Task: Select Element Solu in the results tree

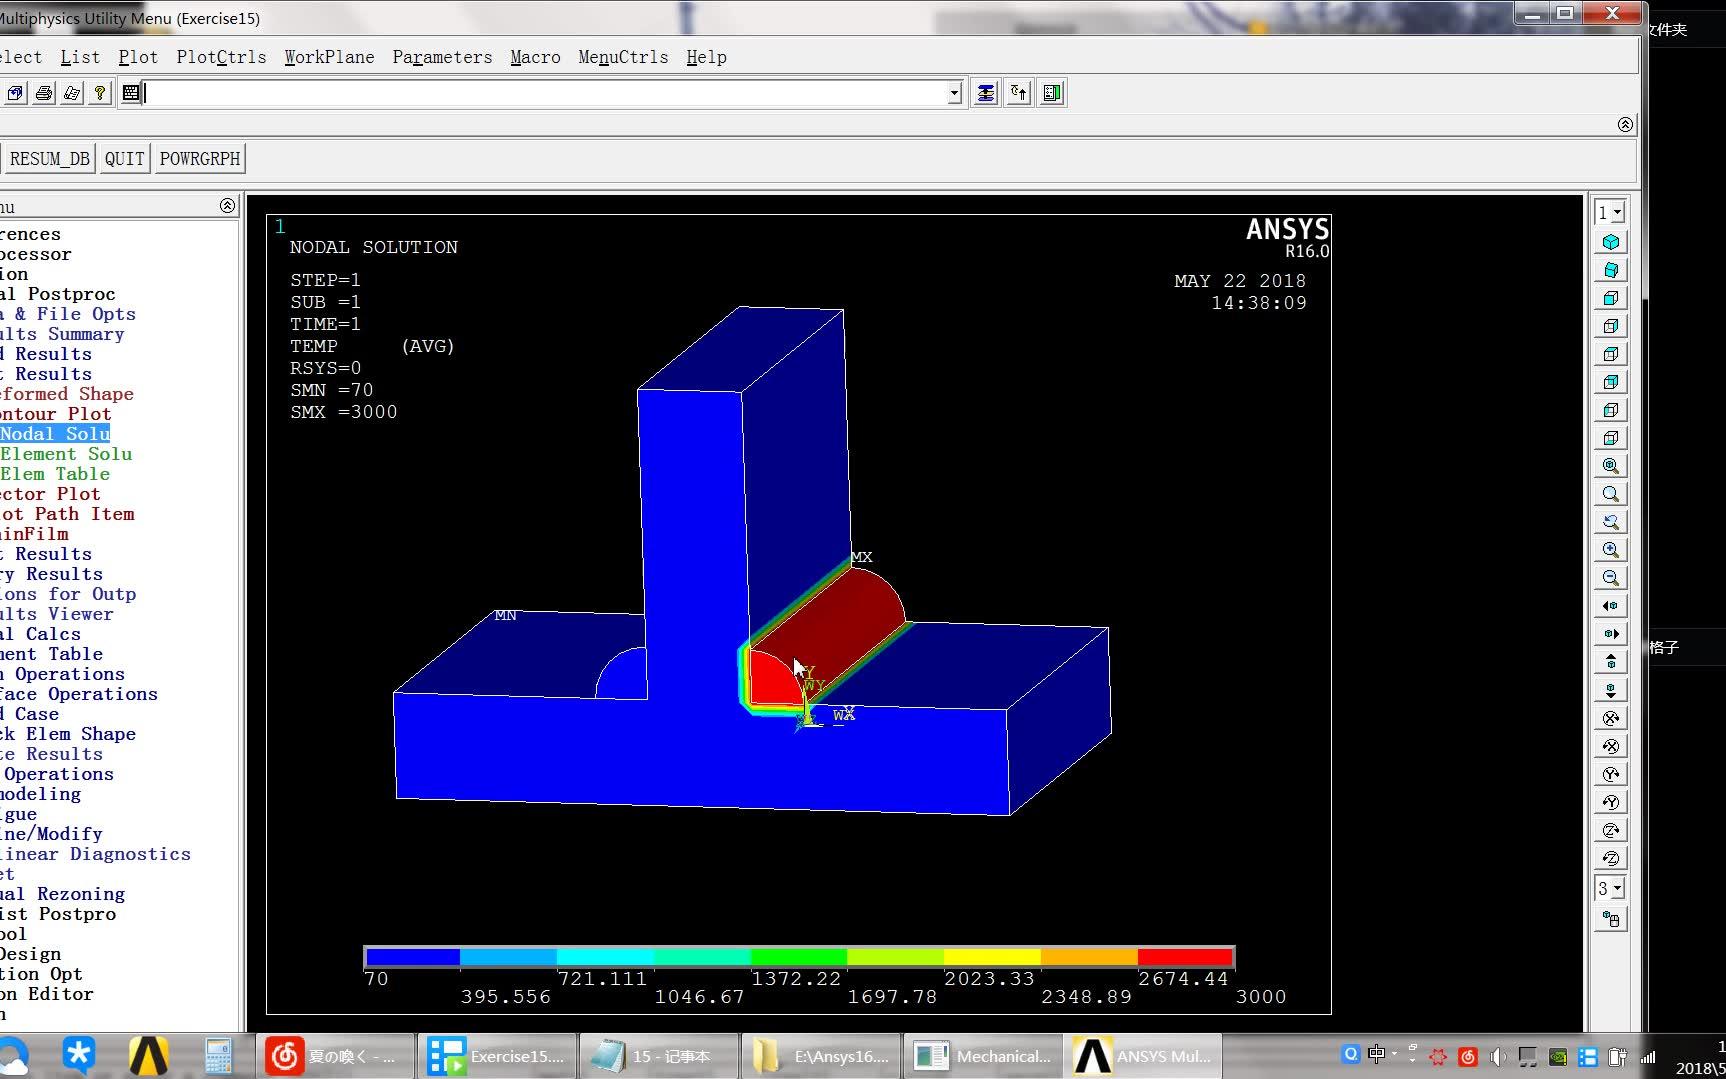Action: [x=66, y=453]
